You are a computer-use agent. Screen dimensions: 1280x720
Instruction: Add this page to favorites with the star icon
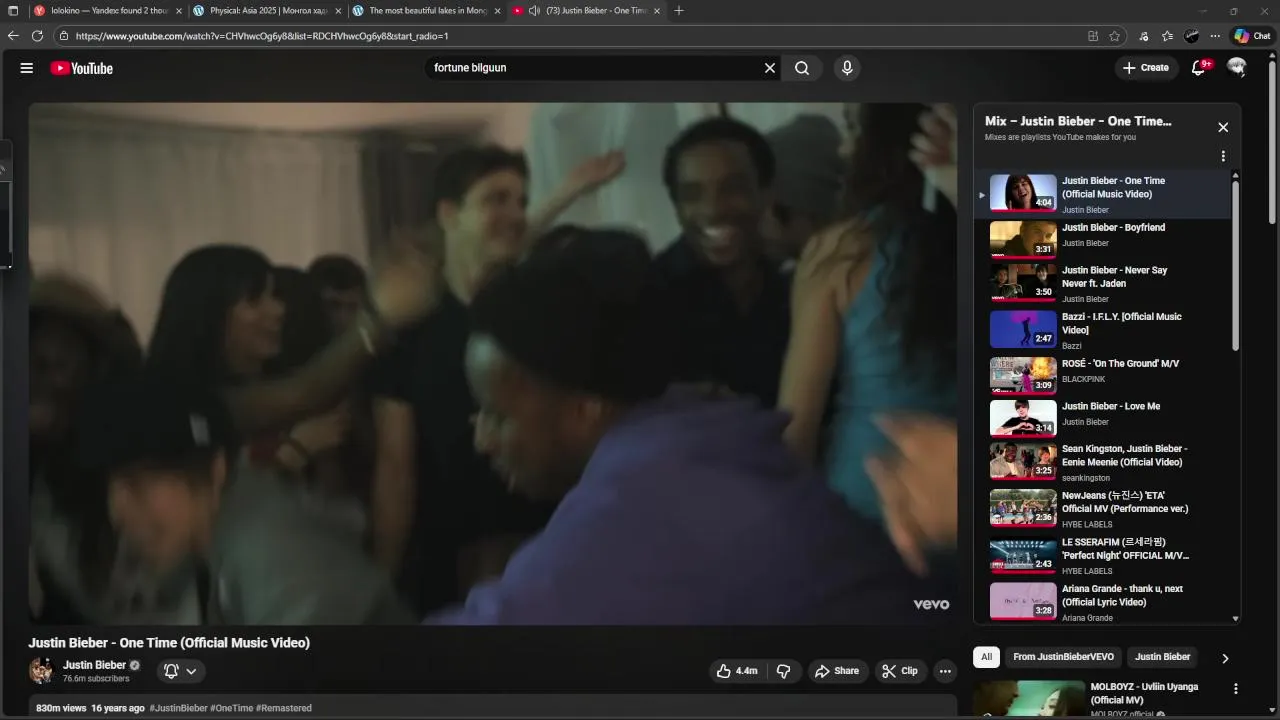coord(1114,36)
